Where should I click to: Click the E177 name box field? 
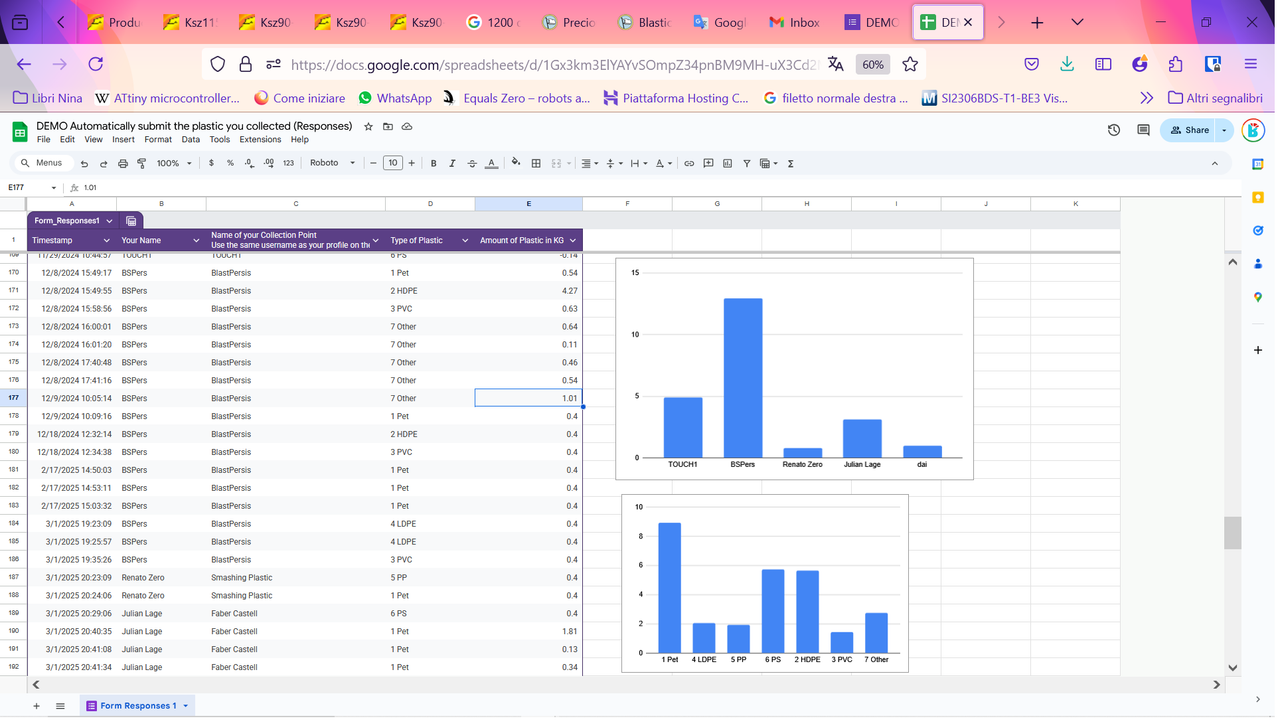point(28,188)
